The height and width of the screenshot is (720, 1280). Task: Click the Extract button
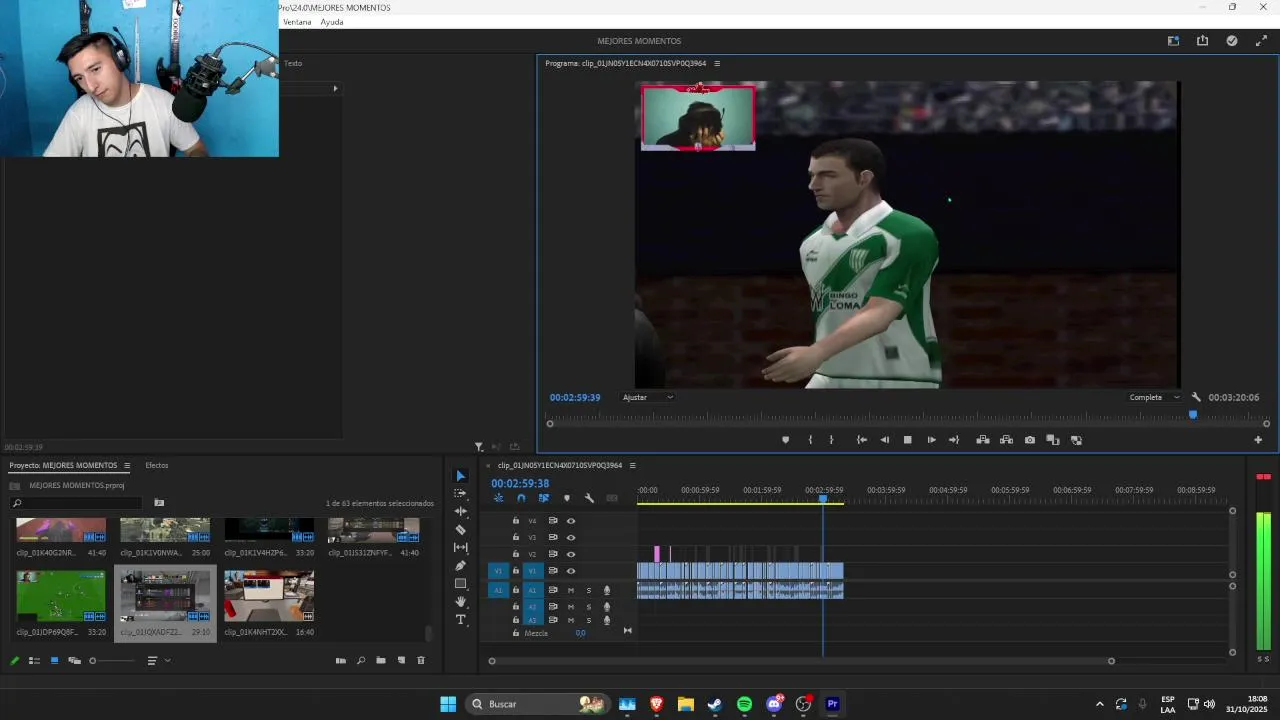[x=1006, y=440]
